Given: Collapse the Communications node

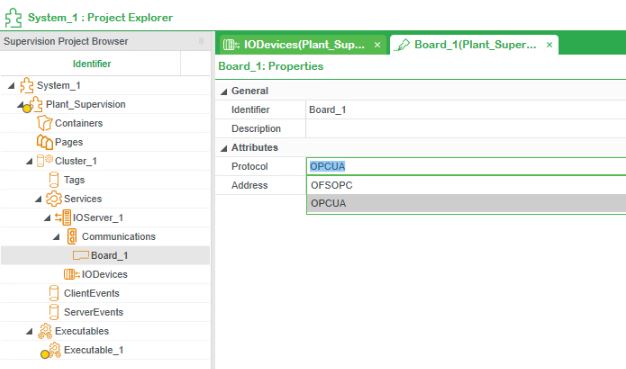Looking at the screenshot, I should tap(57, 237).
